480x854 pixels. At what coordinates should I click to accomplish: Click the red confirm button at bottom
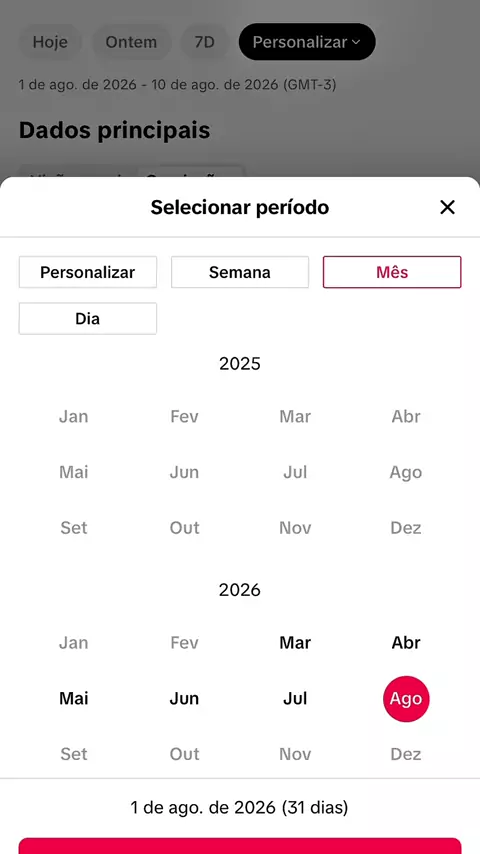(240, 846)
